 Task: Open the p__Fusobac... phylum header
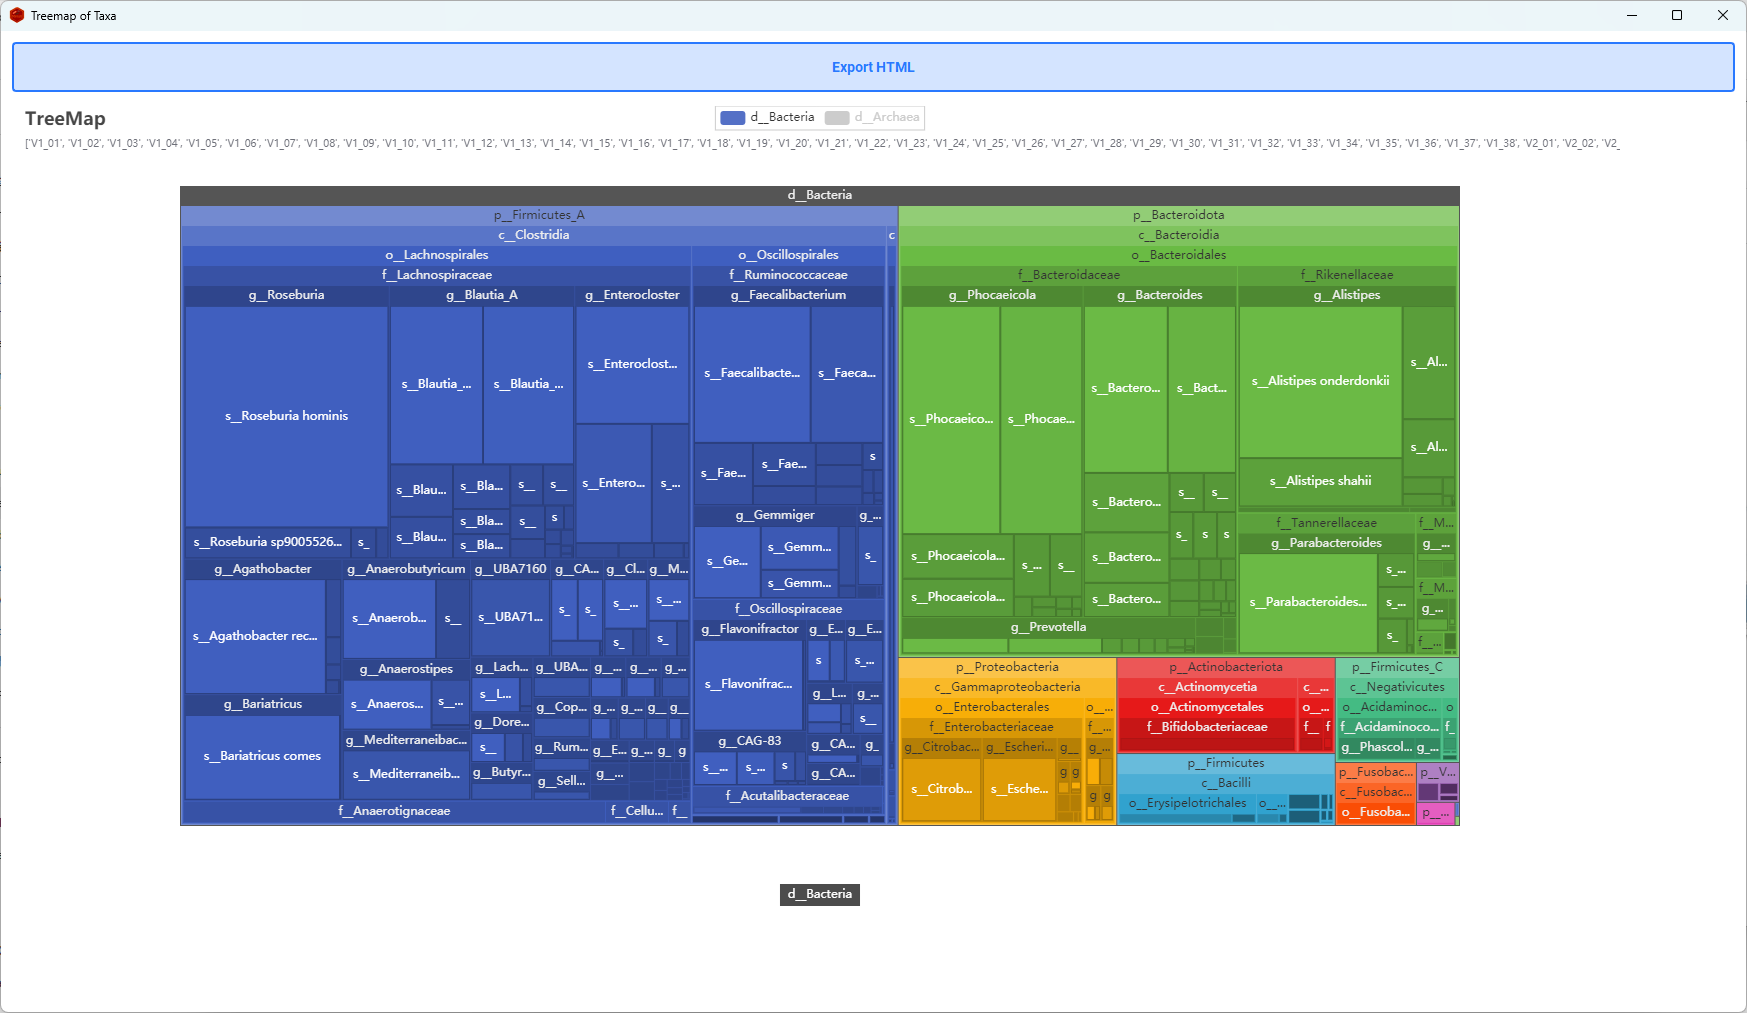tap(1376, 772)
